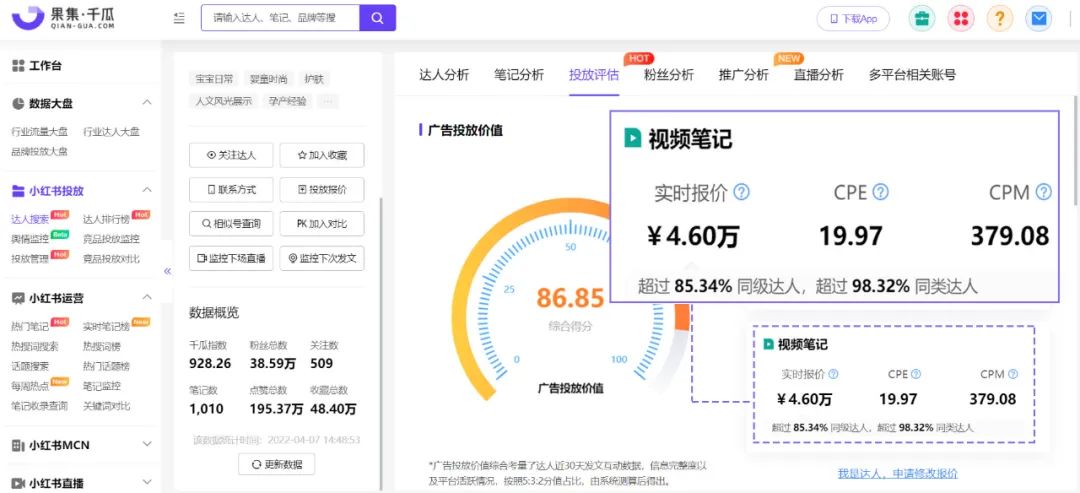This screenshot has height=493, width=1080.
Task: Click the 千瓜指数 value 928.26
Action: pos(210,364)
